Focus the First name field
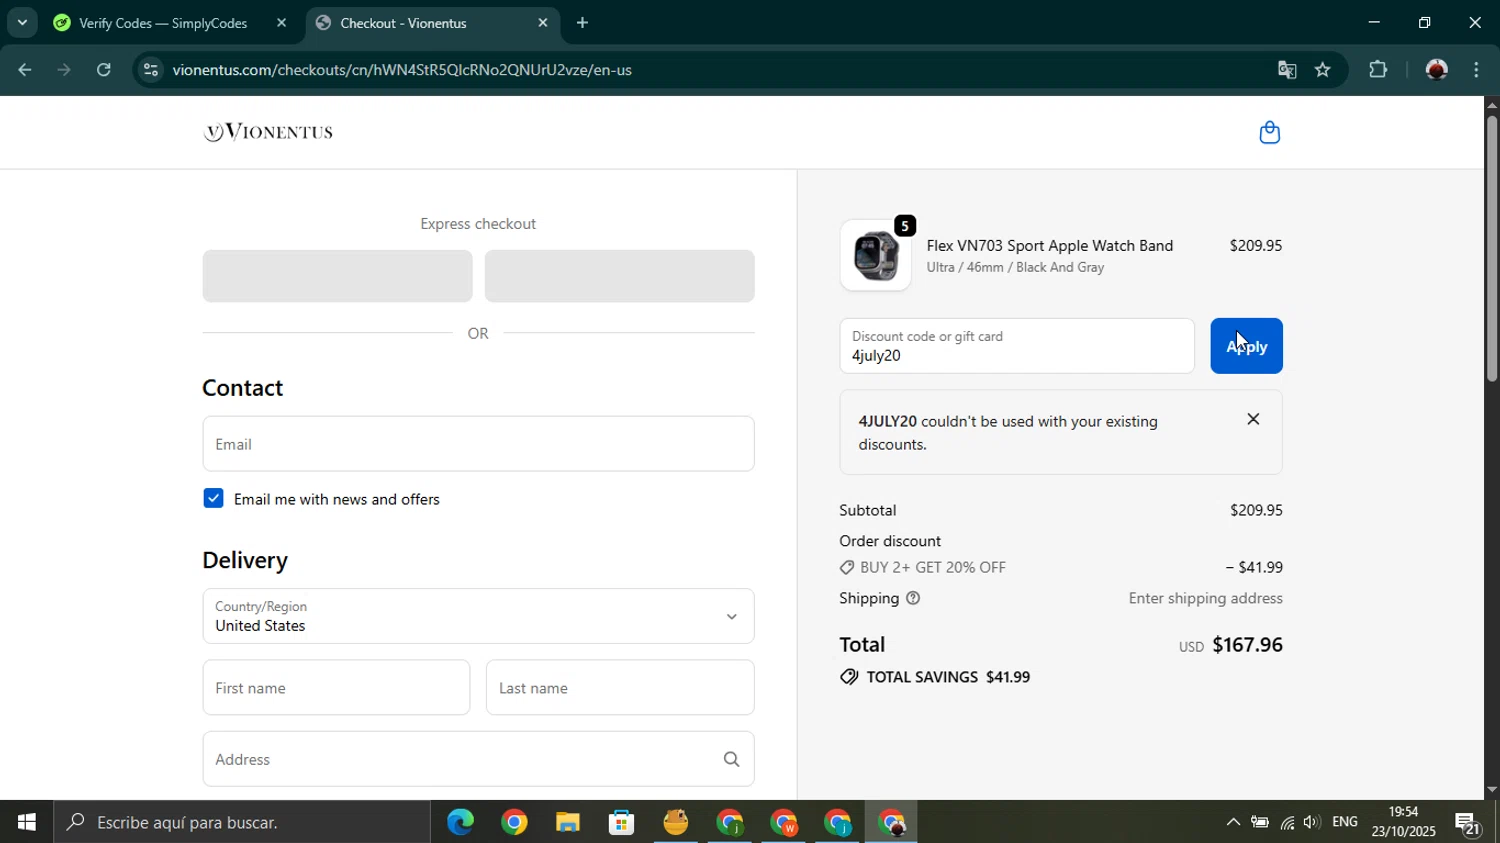The width and height of the screenshot is (1500, 843). point(336,688)
